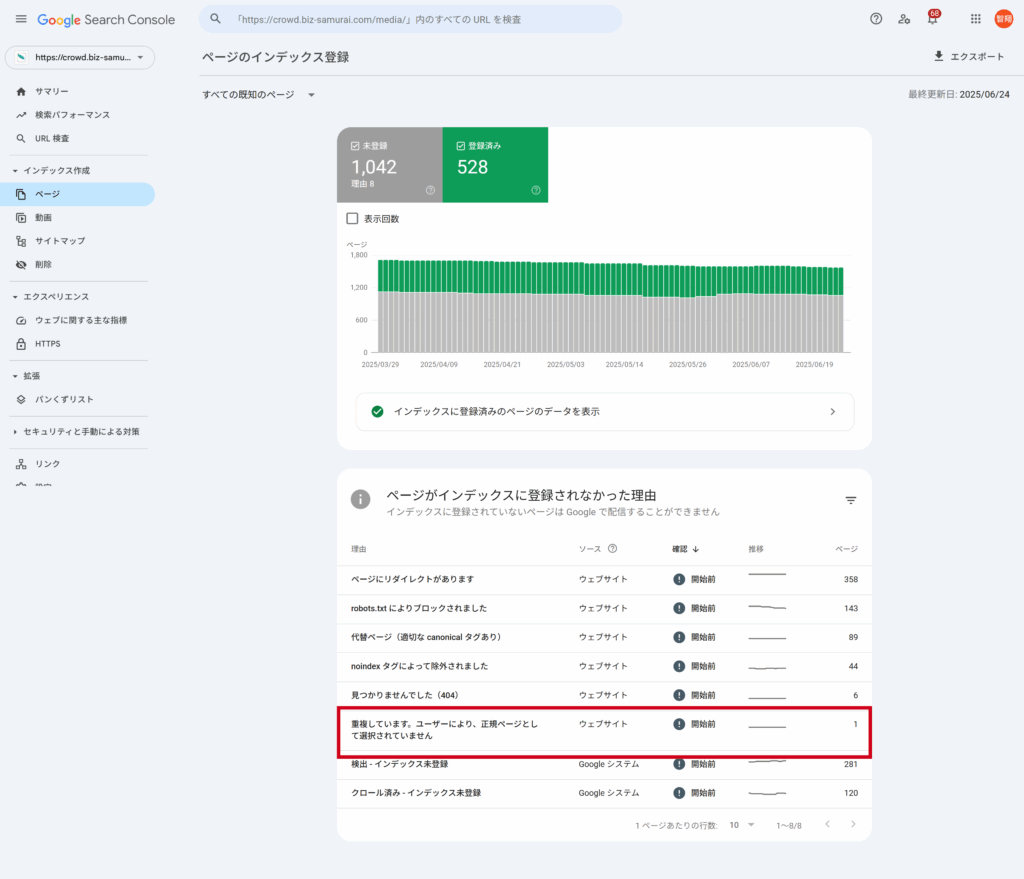1024x879 pixels.
Task: Click the URL inspection search field
Action: (x=410, y=19)
